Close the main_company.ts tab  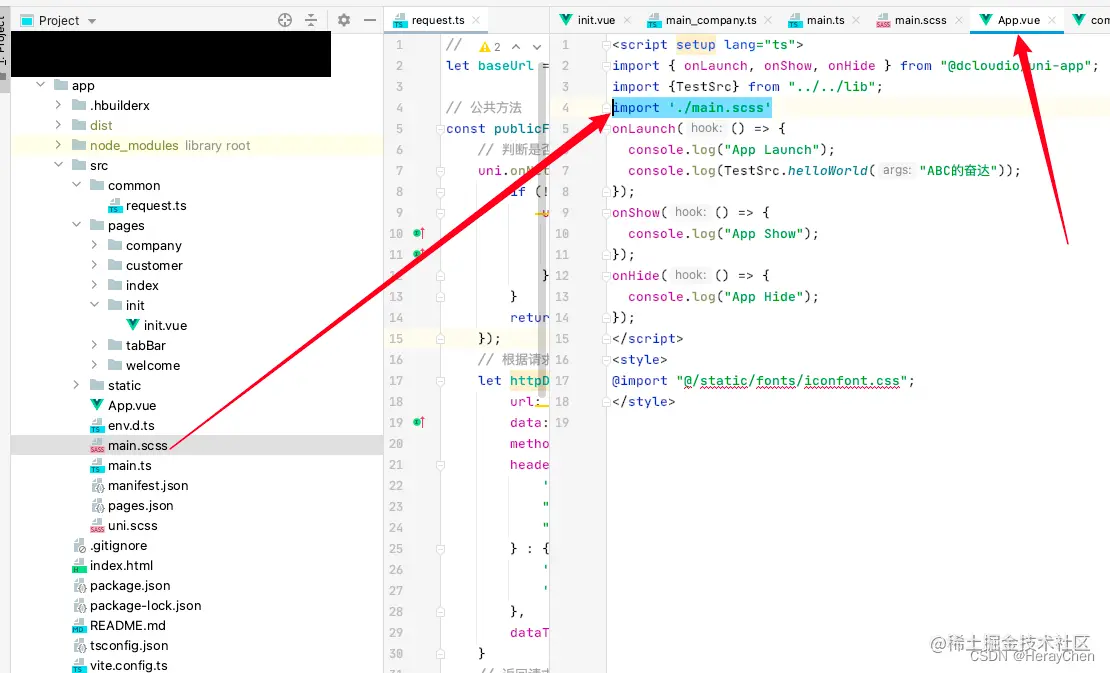click(x=768, y=20)
